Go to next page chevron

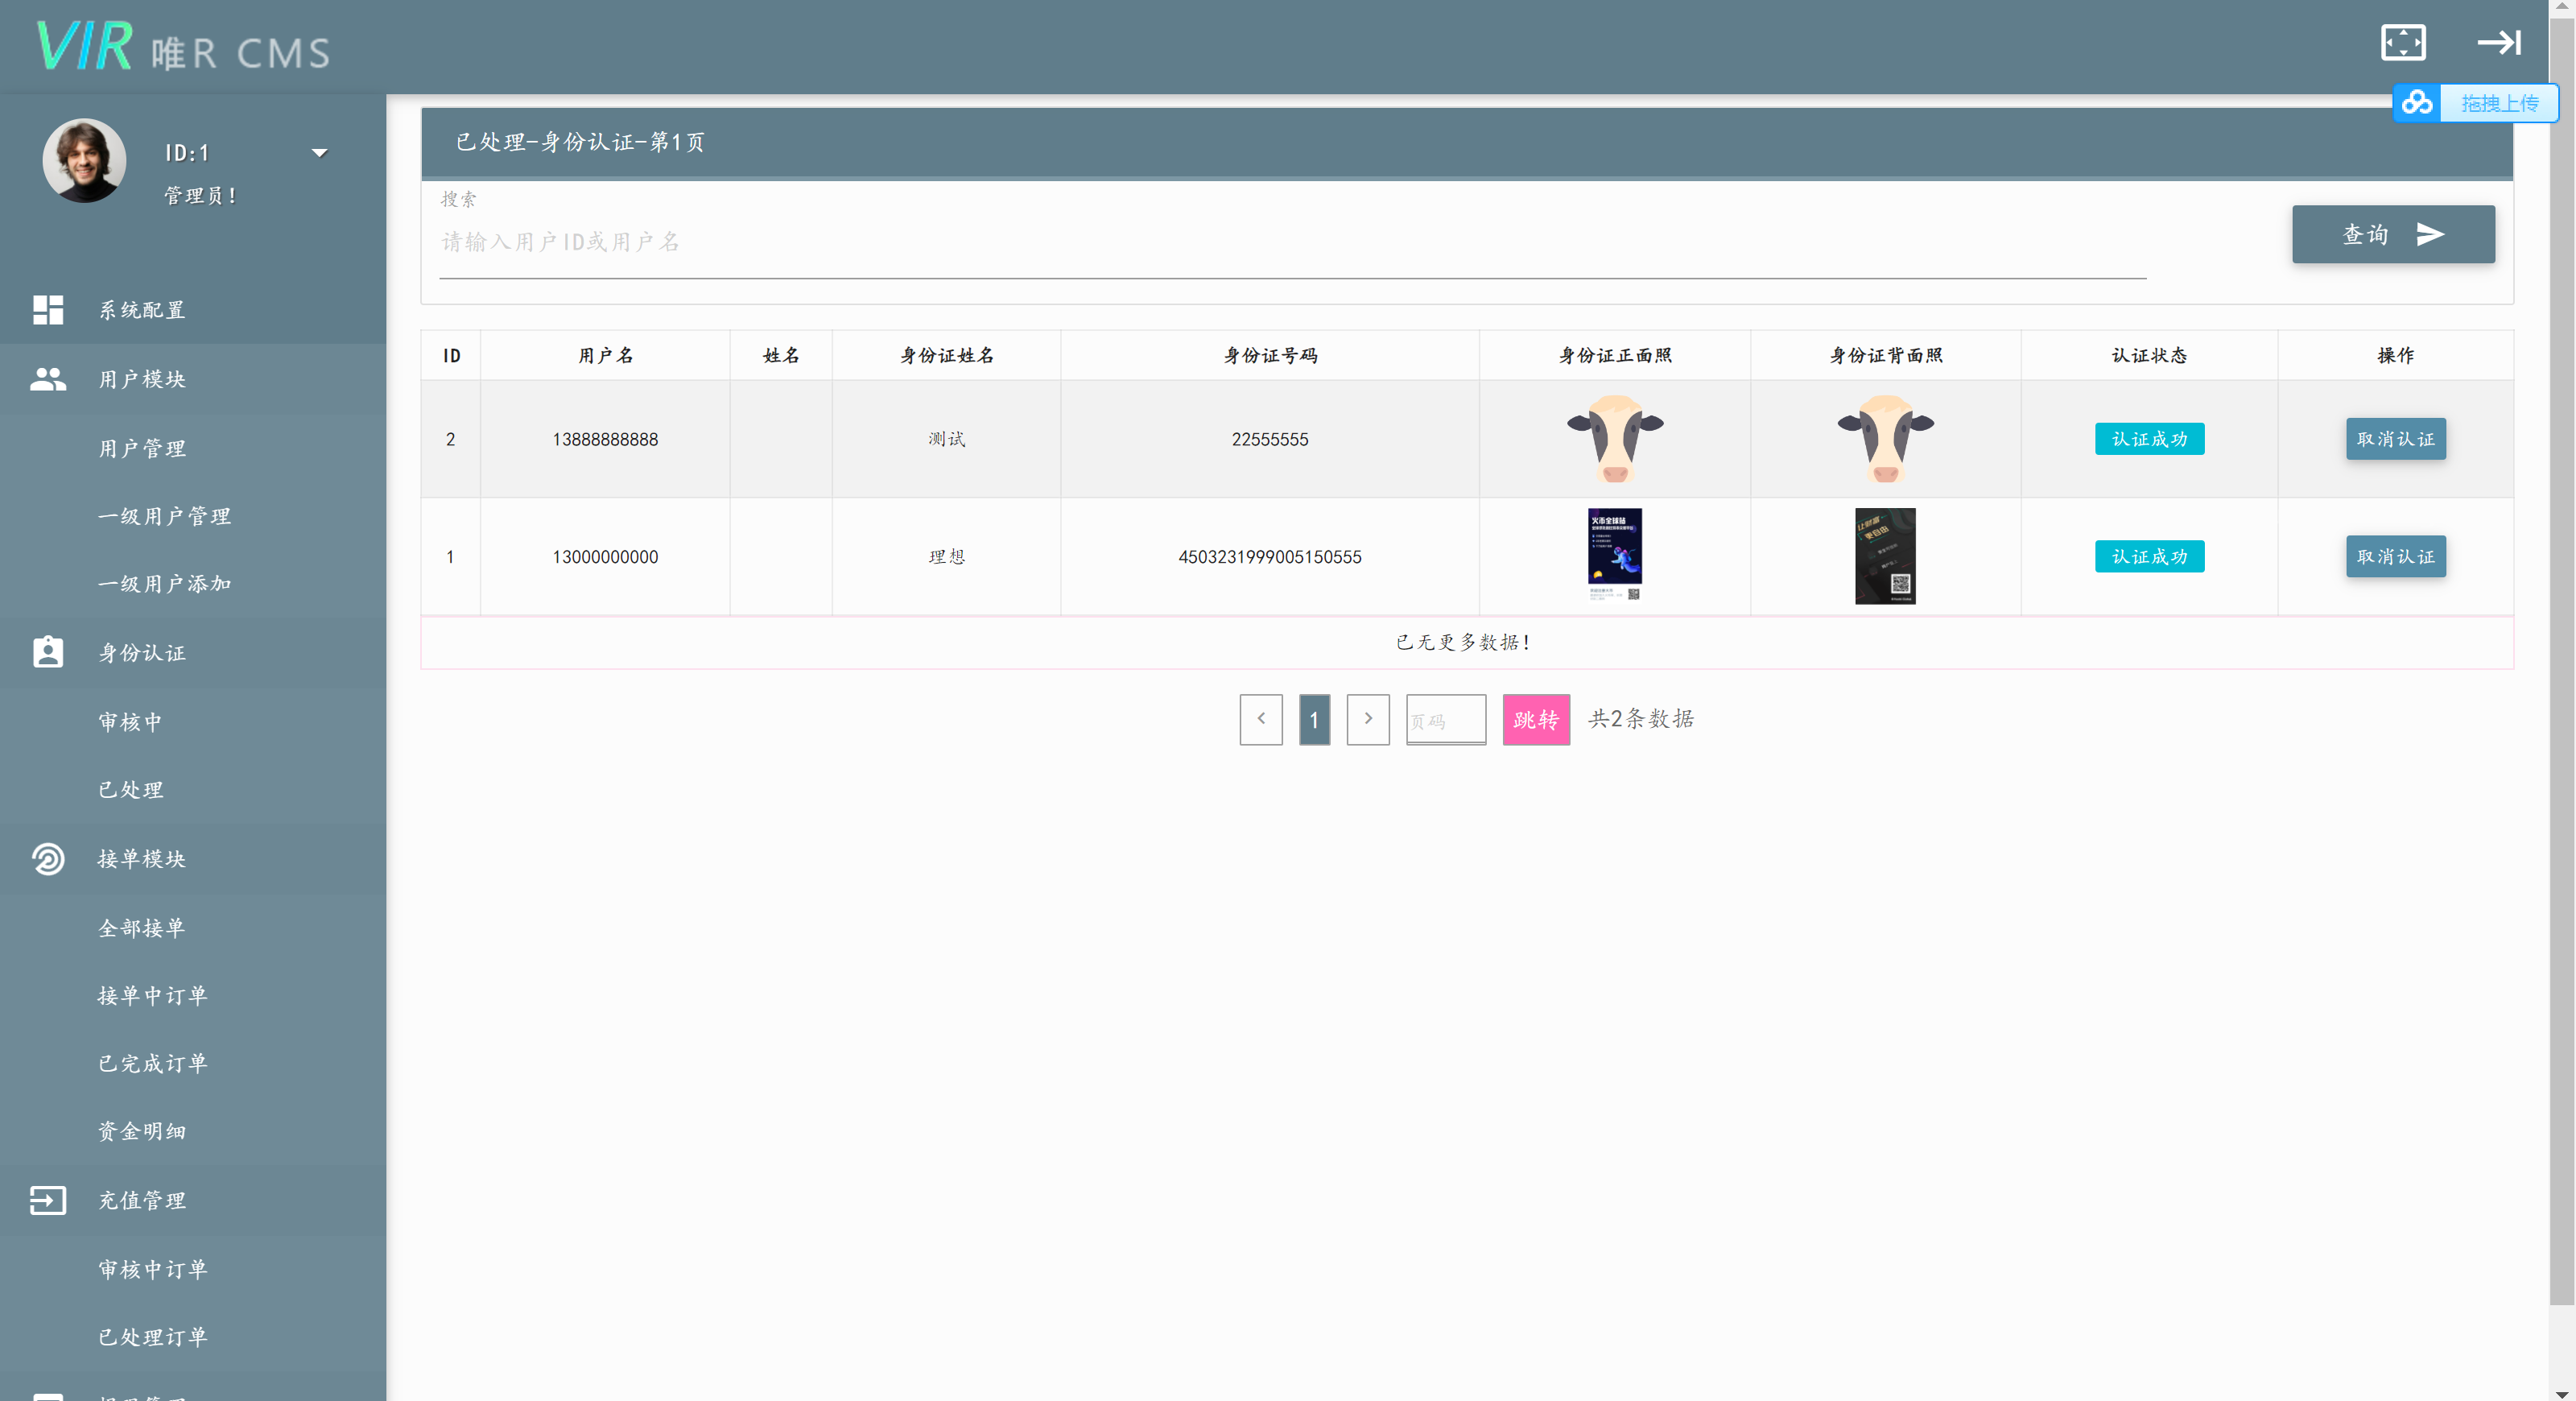pos(1367,719)
